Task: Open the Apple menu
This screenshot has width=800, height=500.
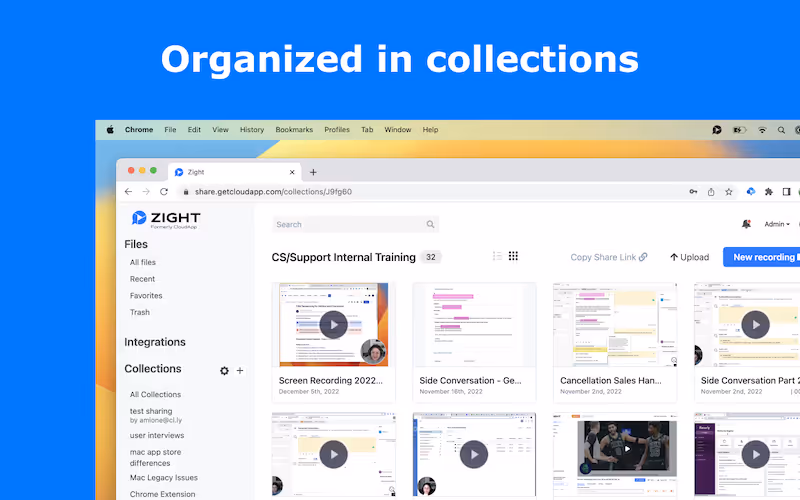Action: (x=110, y=130)
